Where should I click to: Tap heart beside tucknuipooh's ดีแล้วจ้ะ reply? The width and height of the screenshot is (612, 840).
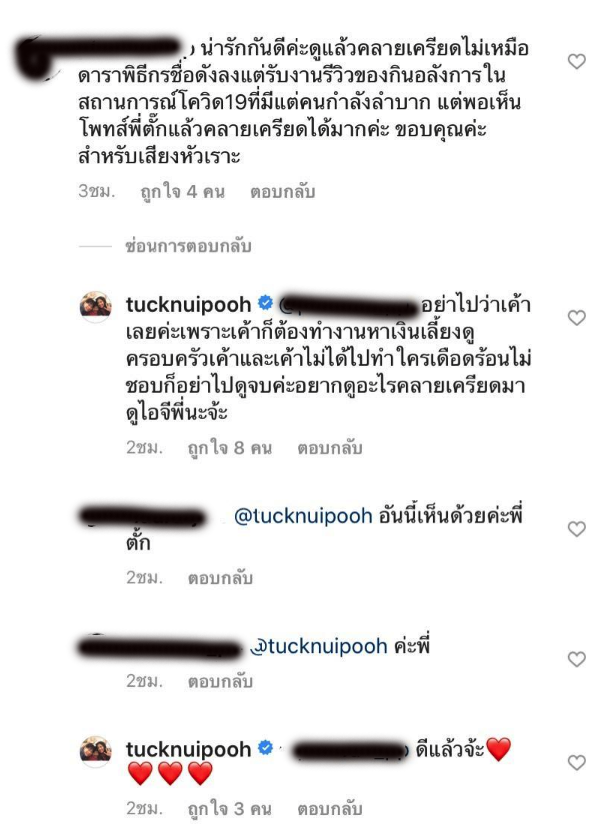tap(577, 762)
